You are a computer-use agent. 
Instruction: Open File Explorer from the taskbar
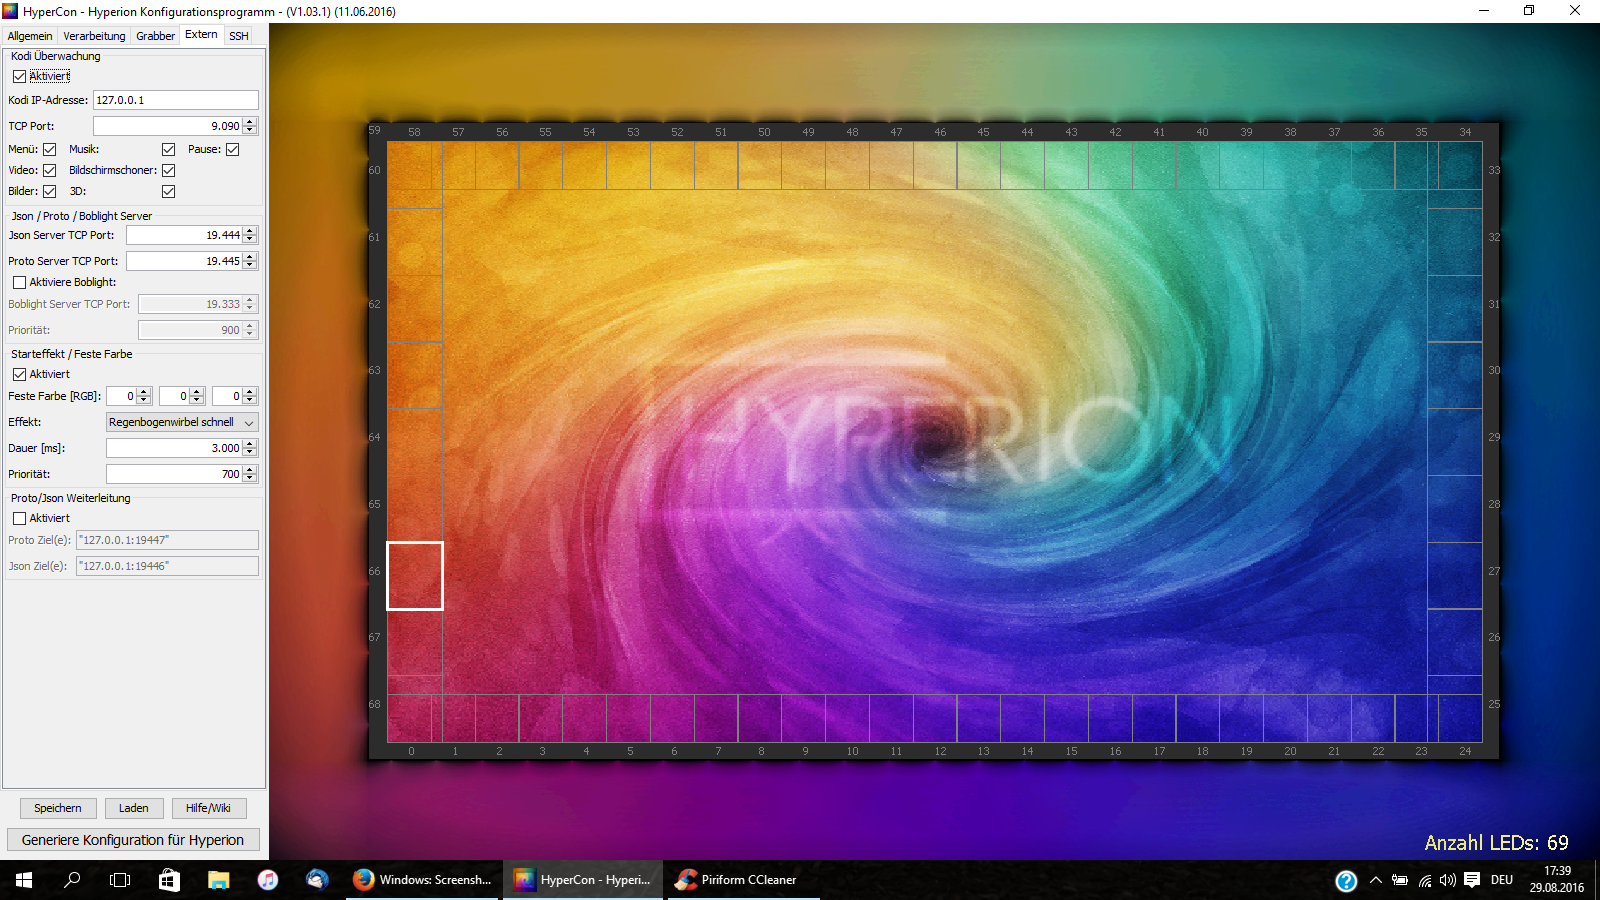(x=218, y=880)
